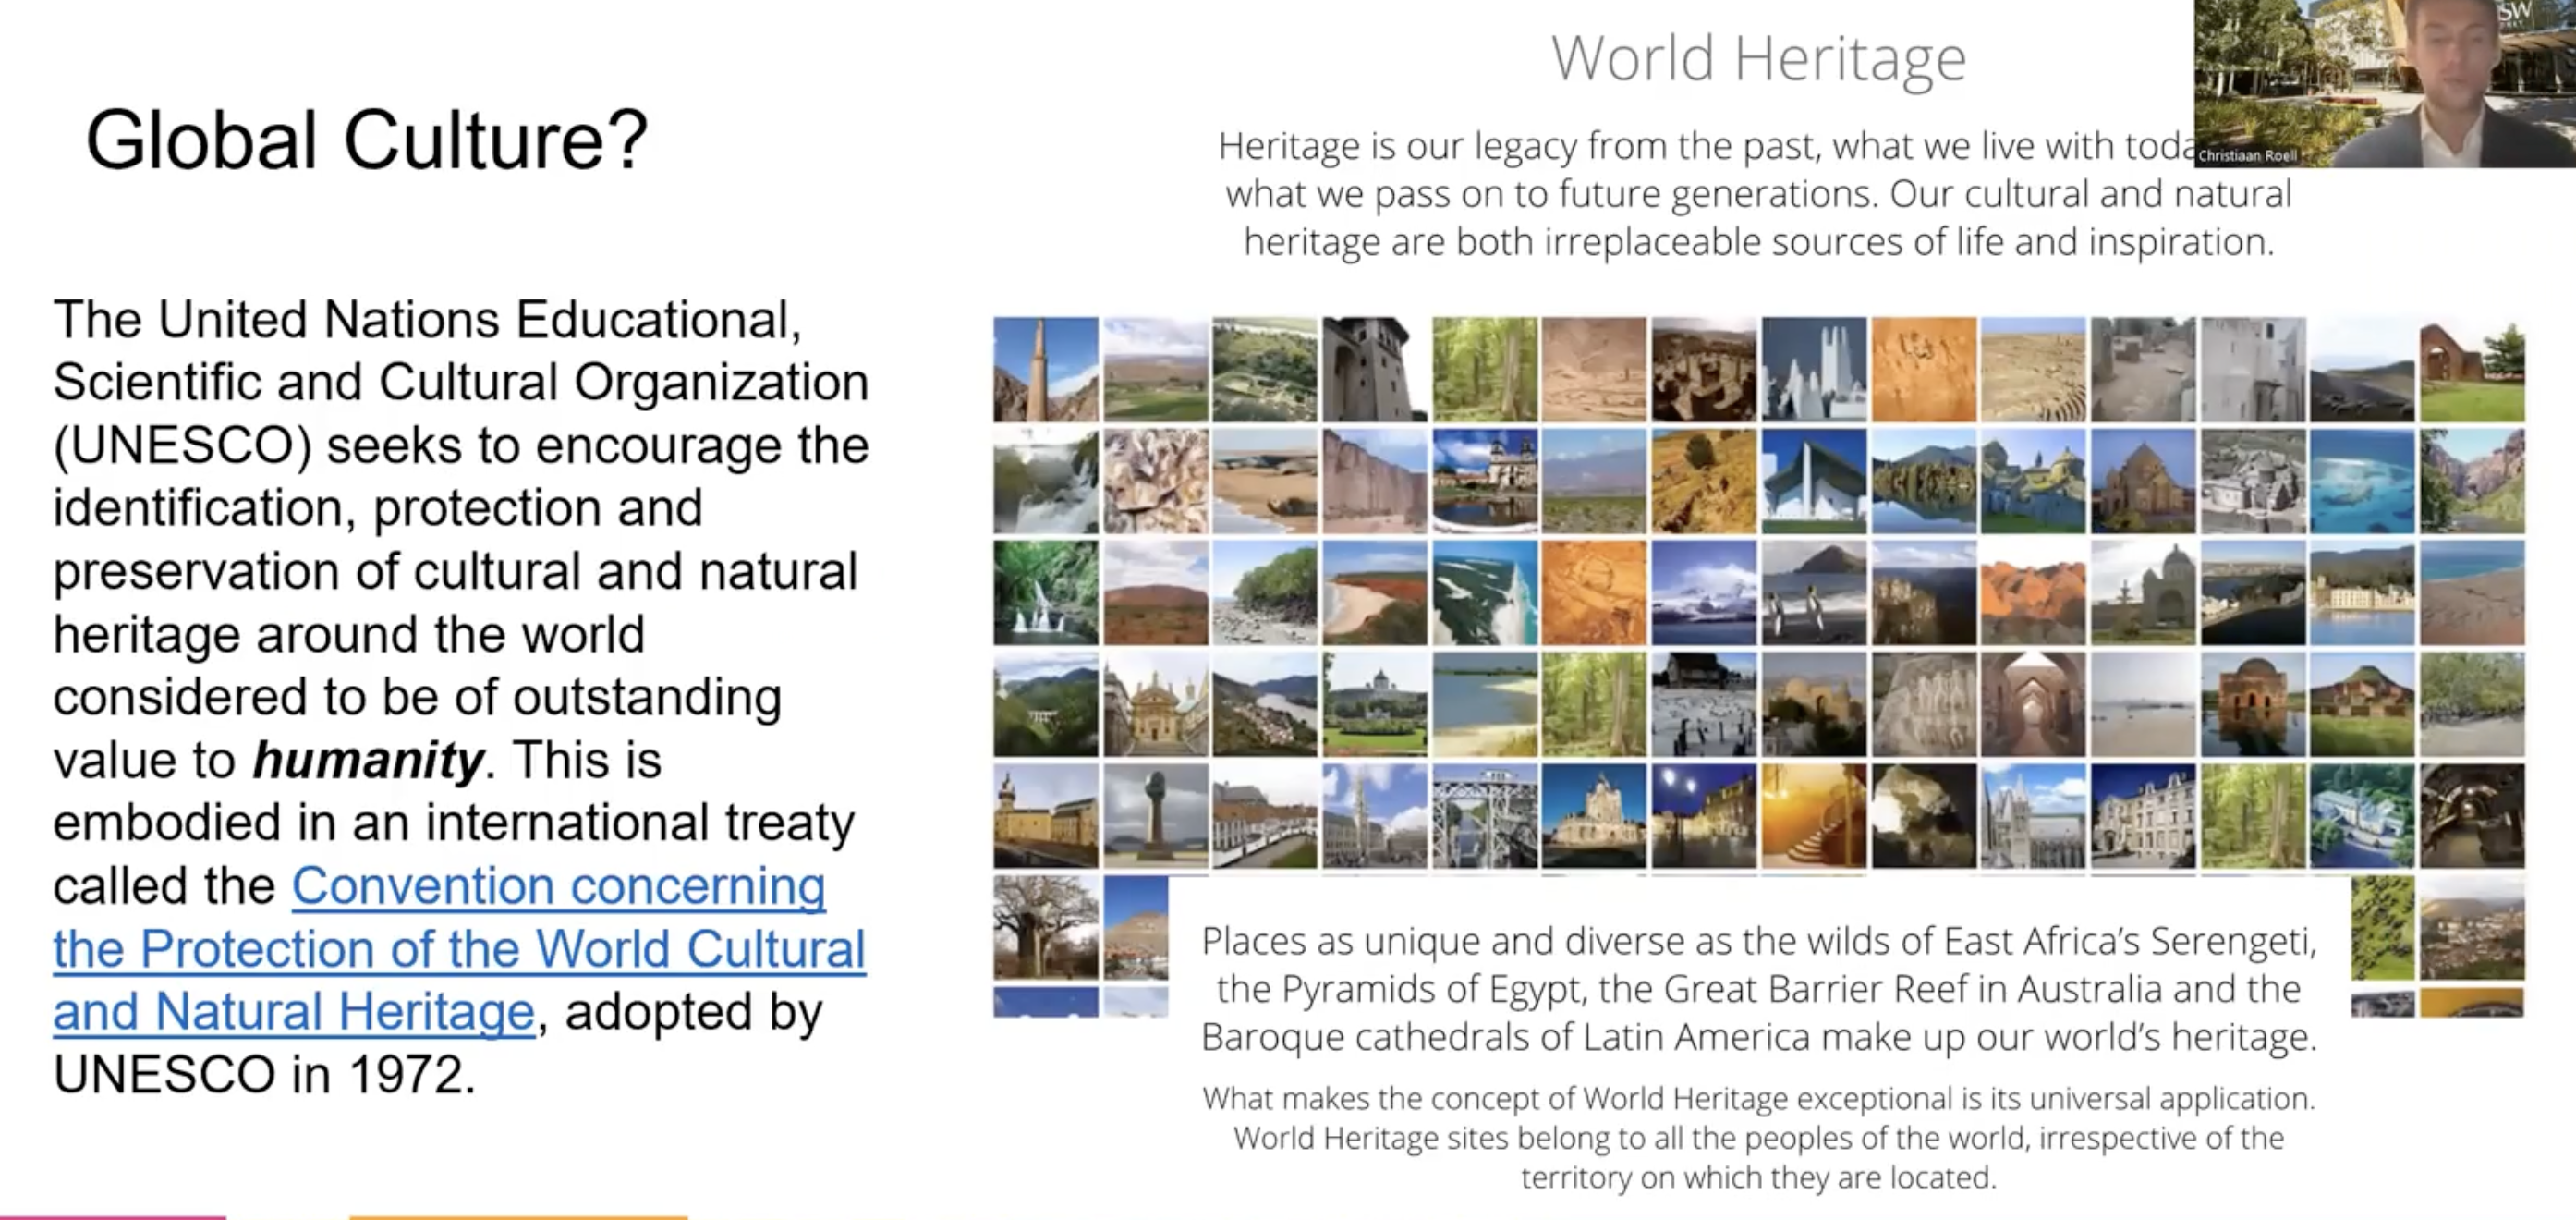Click the night-lit town square thumbnail
The width and height of the screenshot is (2576, 1220).
point(1703,816)
